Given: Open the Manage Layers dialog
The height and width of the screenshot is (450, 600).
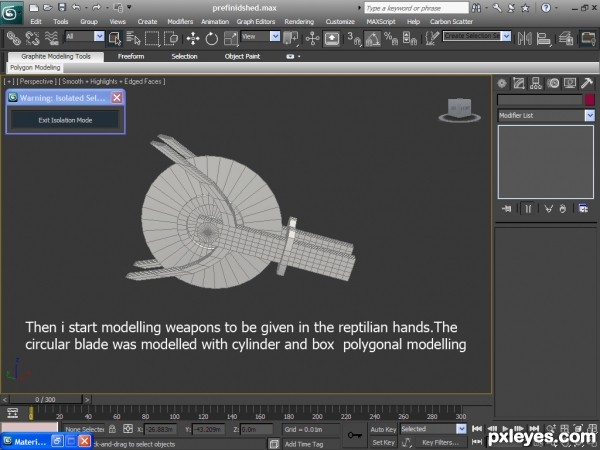Looking at the screenshot, I should [566, 38].
